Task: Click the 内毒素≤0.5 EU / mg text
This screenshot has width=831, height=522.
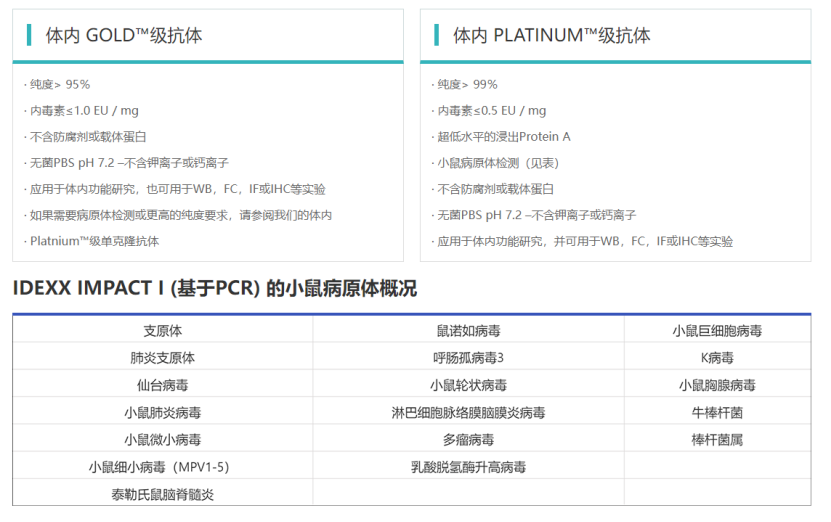Action: pyautogui.click(x=492, y=111)
